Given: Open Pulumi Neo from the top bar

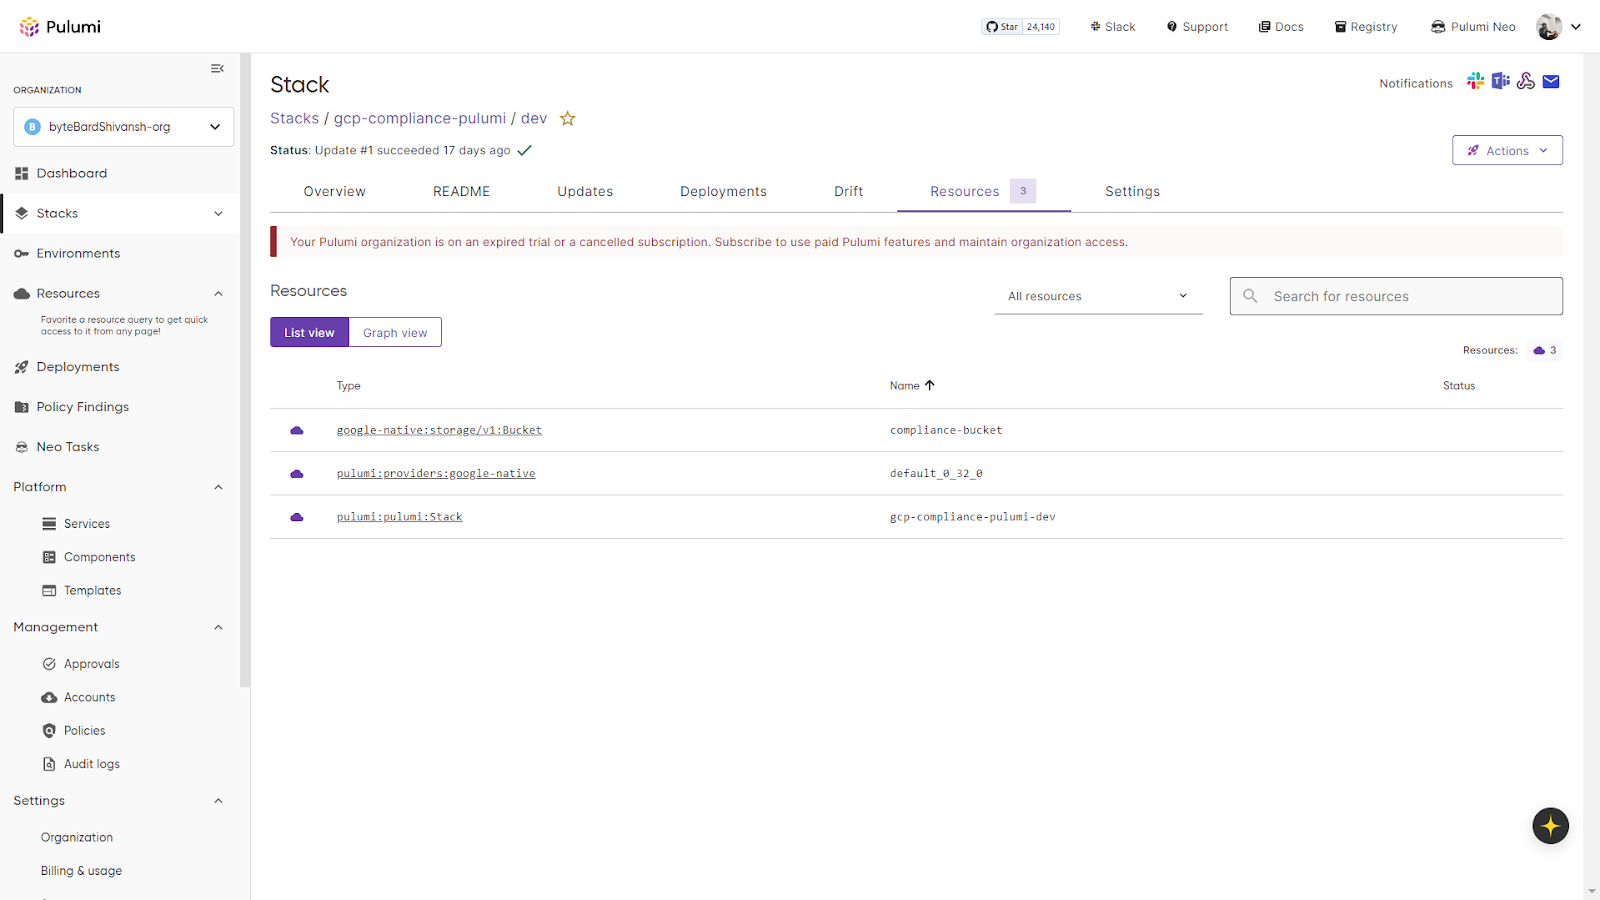Looking at the screenshot, I should coord(1473,27).
